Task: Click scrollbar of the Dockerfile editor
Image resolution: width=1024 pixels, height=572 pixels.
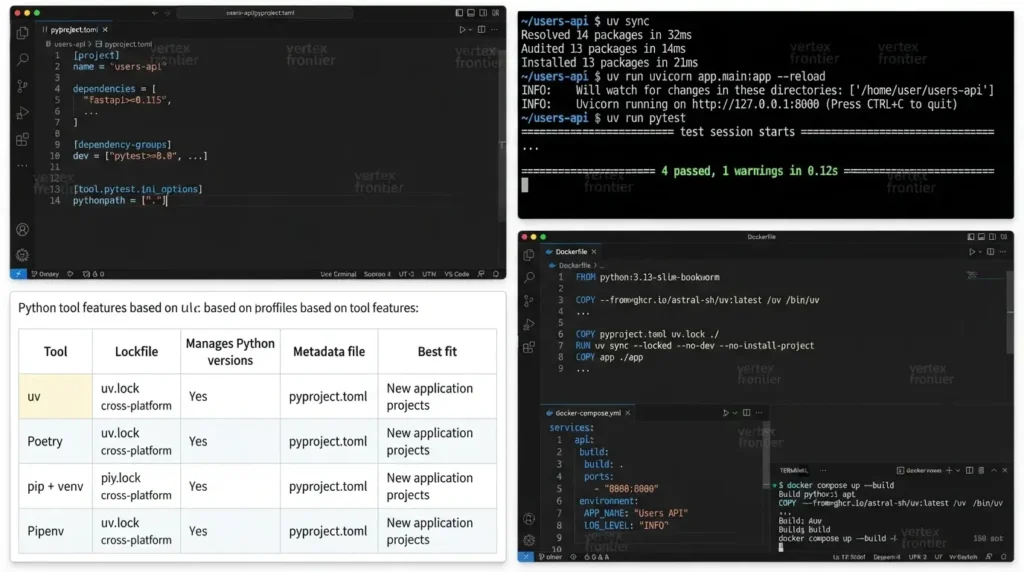Action: (x=1010, y=313)
